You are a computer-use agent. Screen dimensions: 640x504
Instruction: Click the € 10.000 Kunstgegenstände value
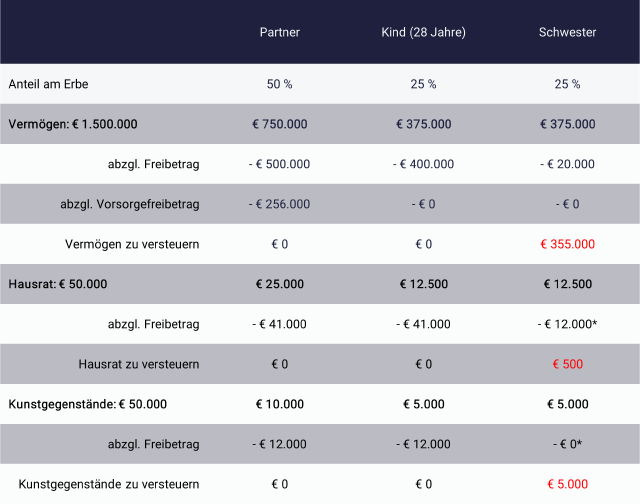pos(279,404)
